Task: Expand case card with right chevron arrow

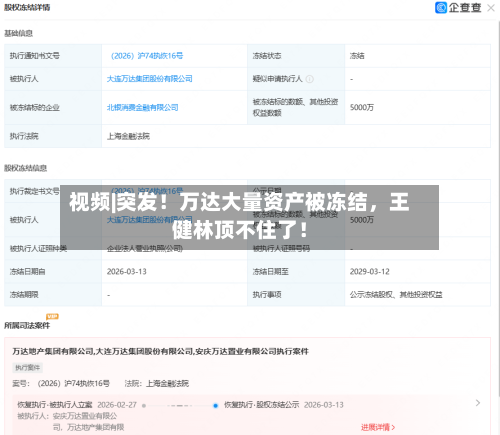Action: coord(478,403)
